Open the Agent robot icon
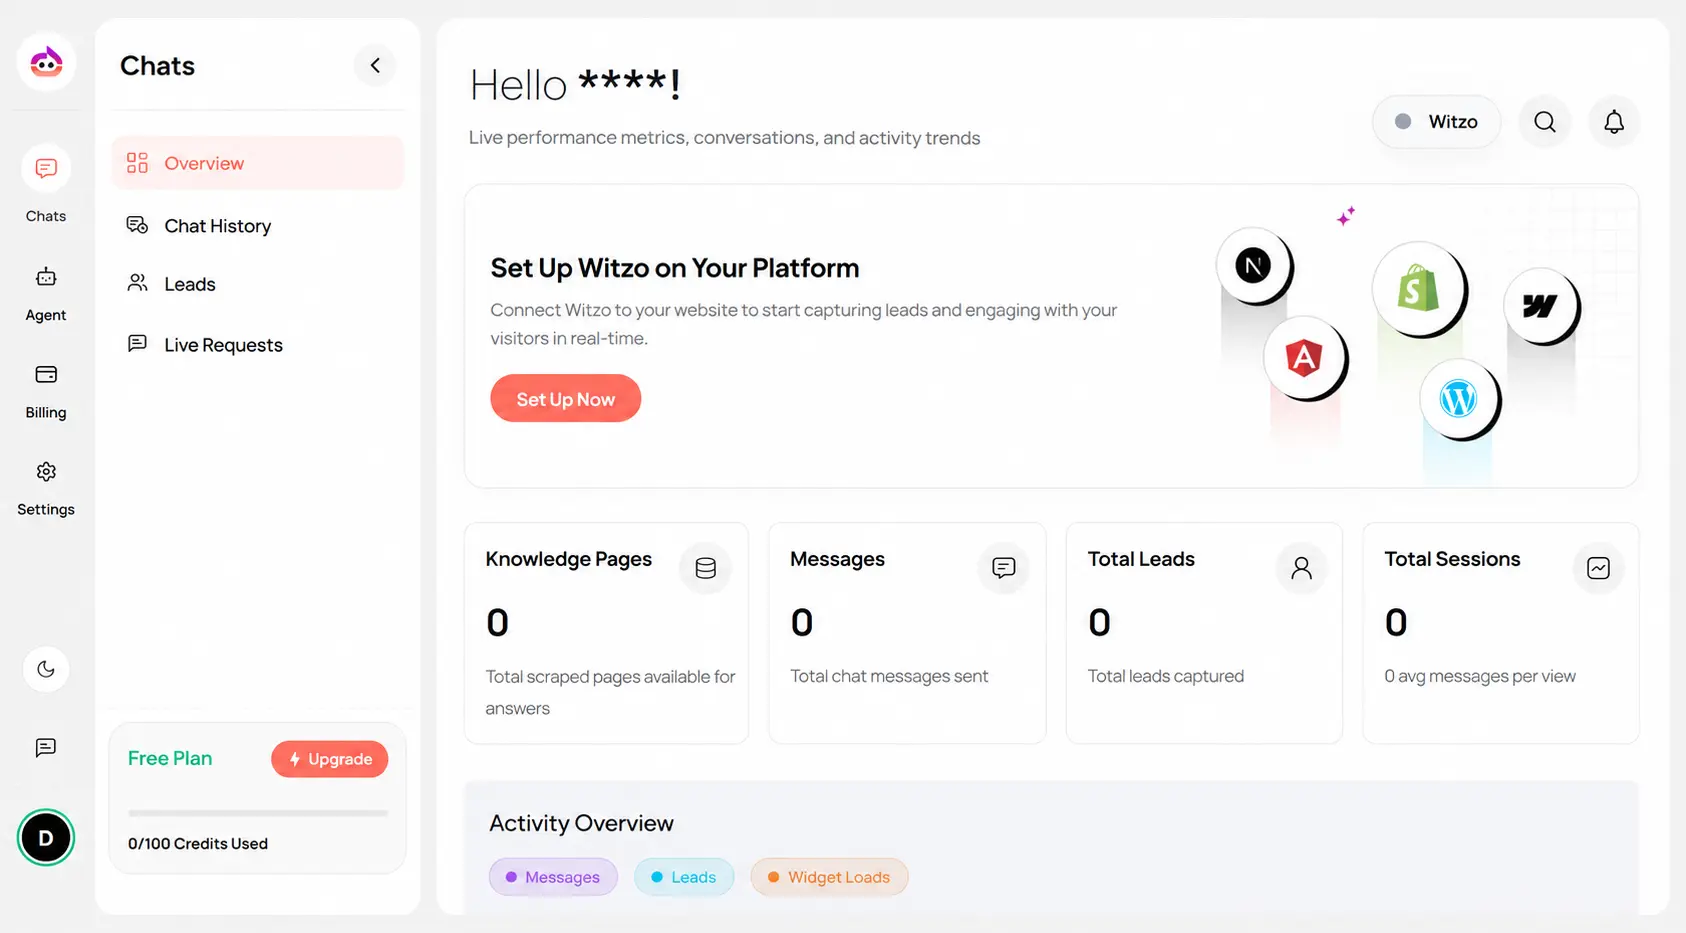Viewport: 1686px width, 933px height. tap(46, 277)
